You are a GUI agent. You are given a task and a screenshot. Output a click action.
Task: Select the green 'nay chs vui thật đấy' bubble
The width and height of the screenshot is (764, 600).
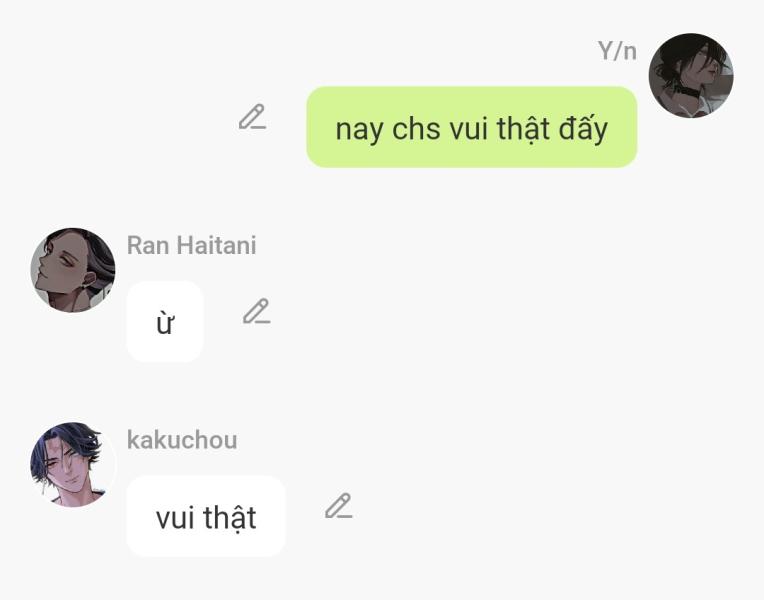(x=472, y=127)
